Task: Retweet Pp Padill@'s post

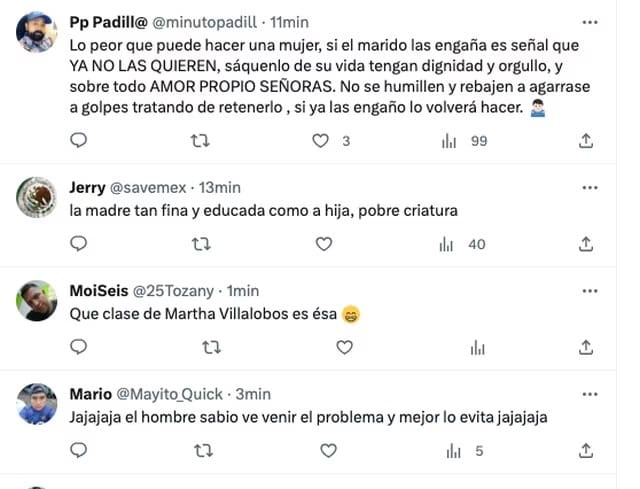Action: pyautogui.click(x=198, y=141)
